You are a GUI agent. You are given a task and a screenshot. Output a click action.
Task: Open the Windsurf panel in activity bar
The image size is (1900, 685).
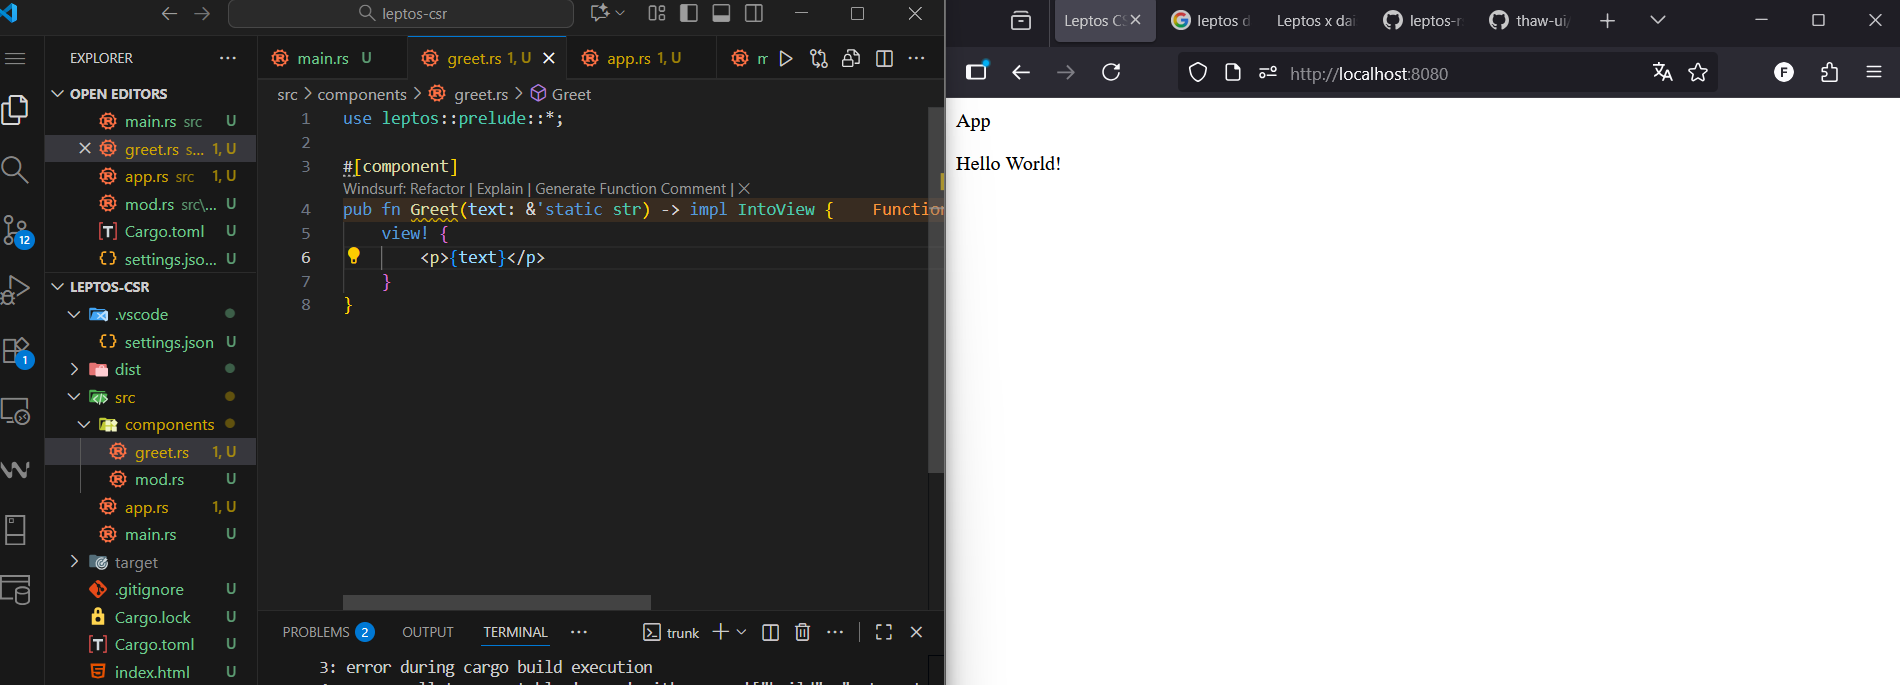click(x=16, y=470)
